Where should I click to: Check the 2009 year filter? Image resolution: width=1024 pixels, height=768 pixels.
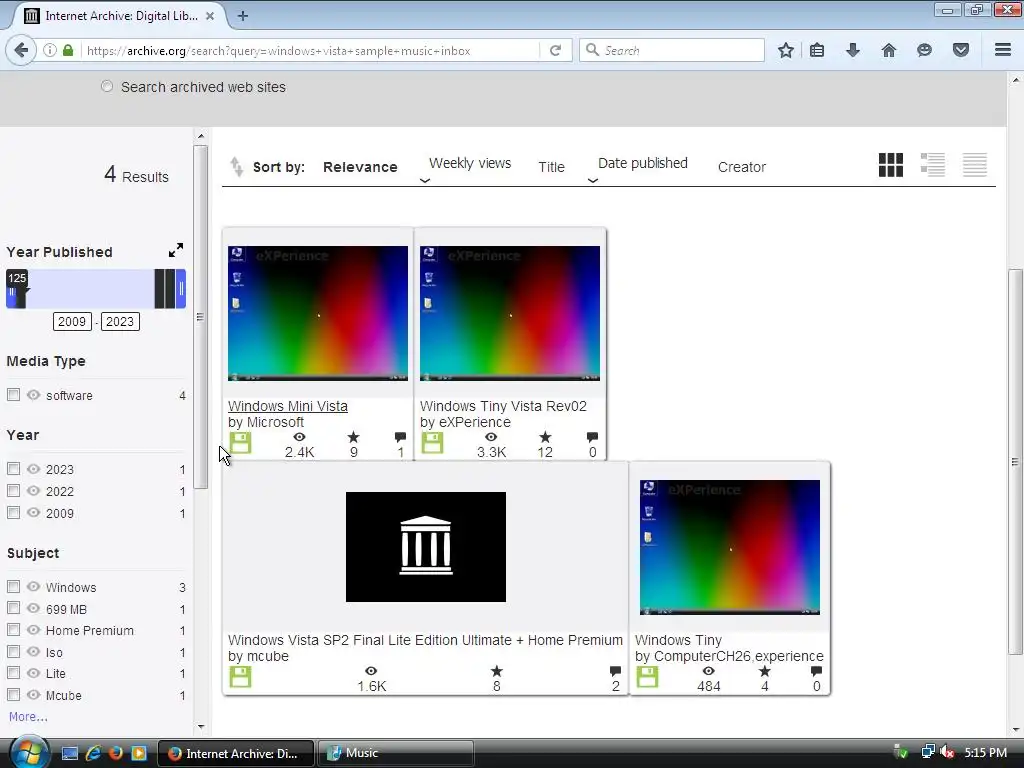point(13,512)
